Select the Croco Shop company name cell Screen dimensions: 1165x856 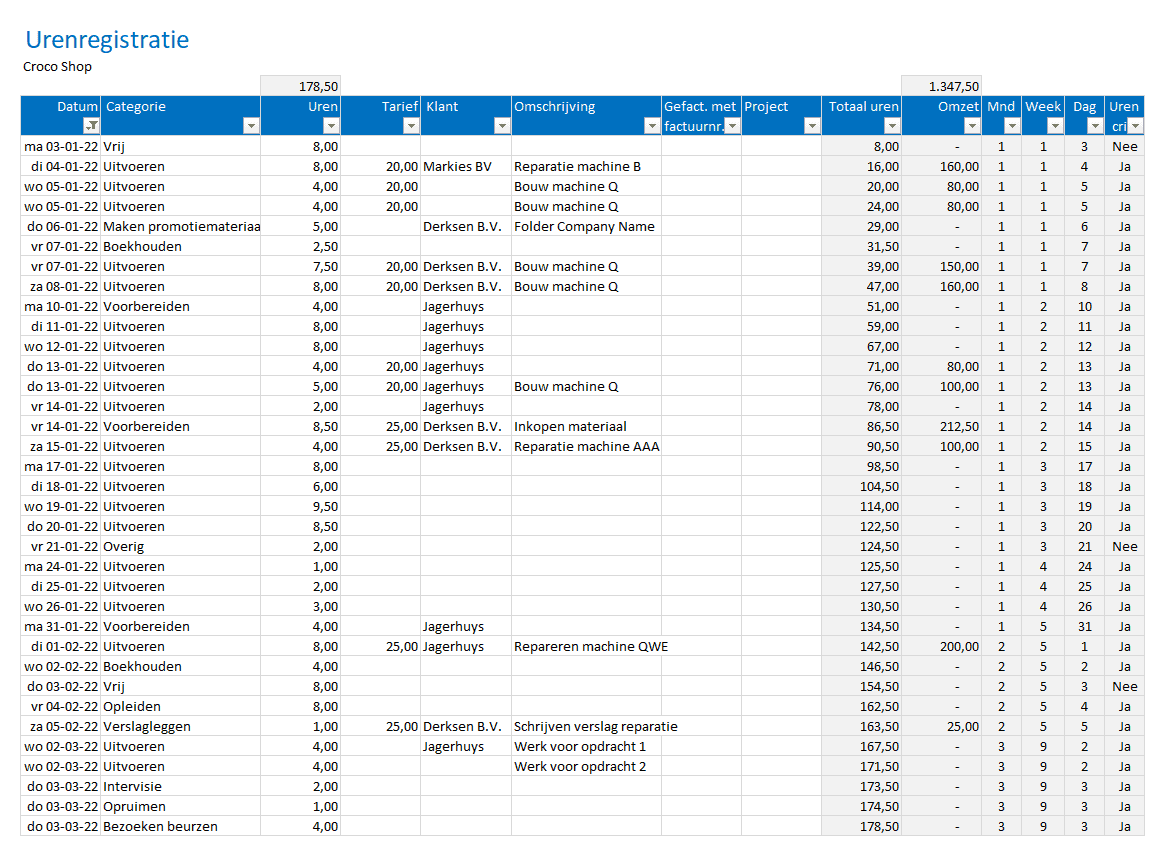click(58, 67)
